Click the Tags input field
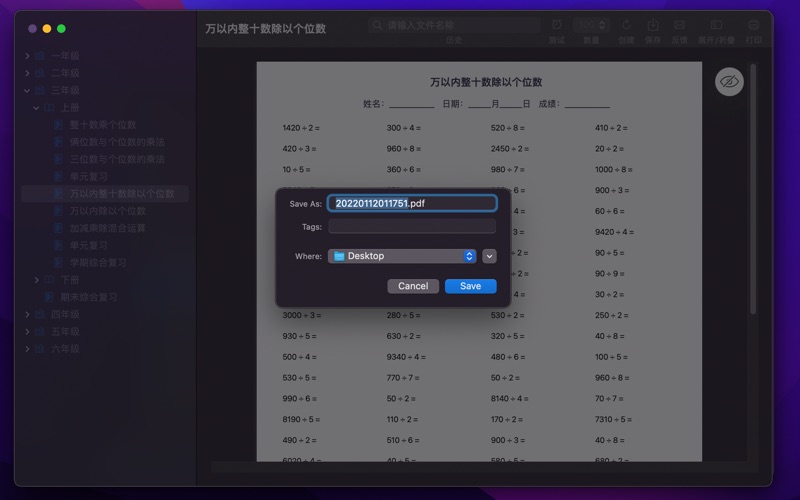The image size is (800, 500). point(411,227)
